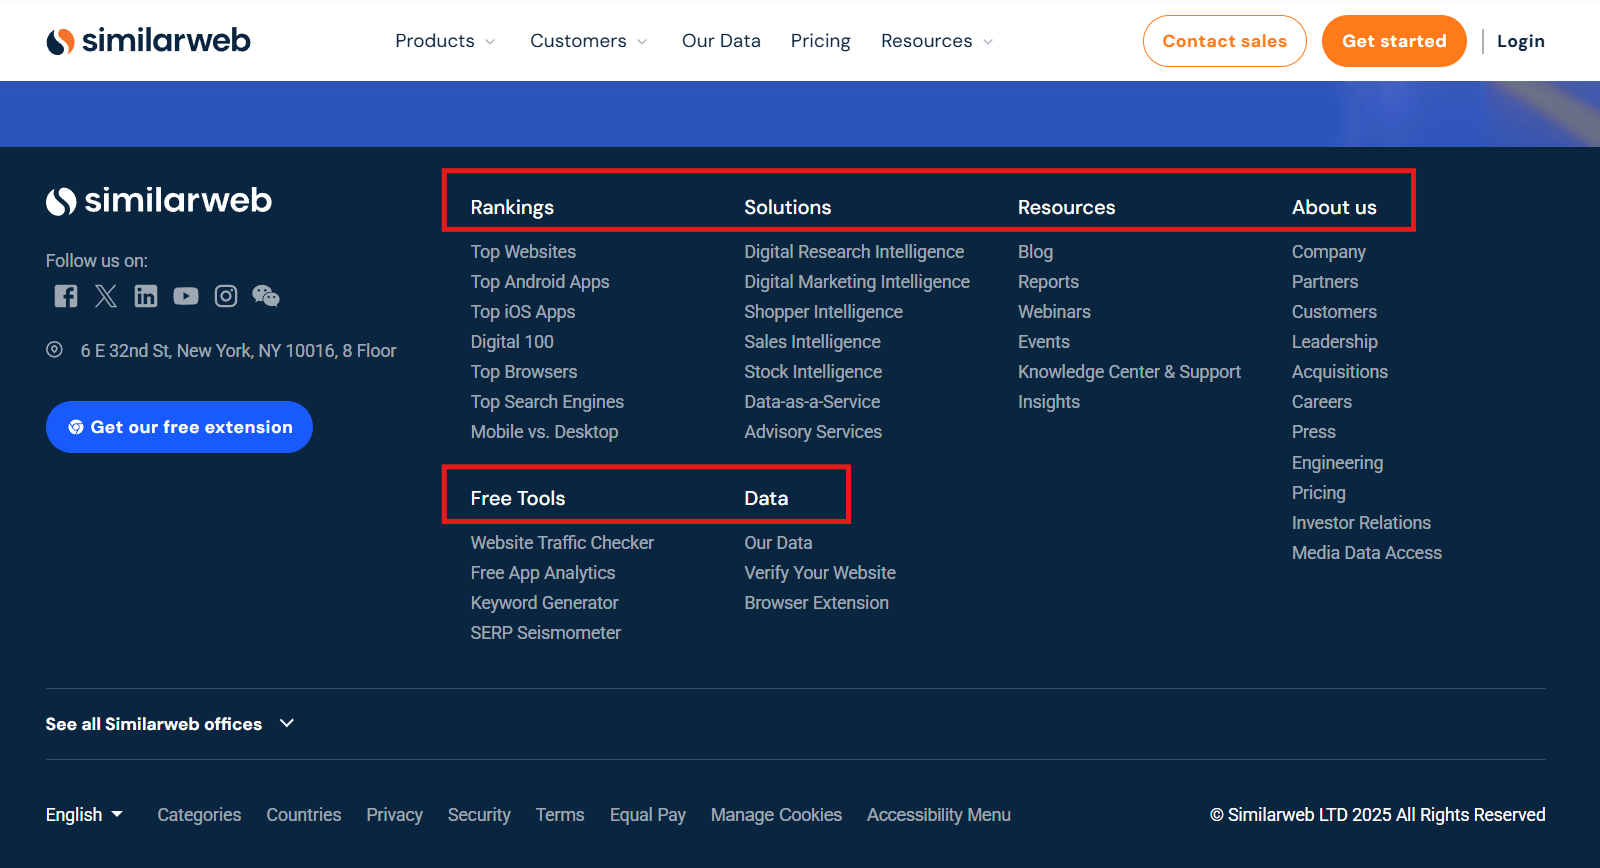Click the X (Twitter) social icon
The image size is (1600, 868).
pyautogui.click(x=106, y=296)
